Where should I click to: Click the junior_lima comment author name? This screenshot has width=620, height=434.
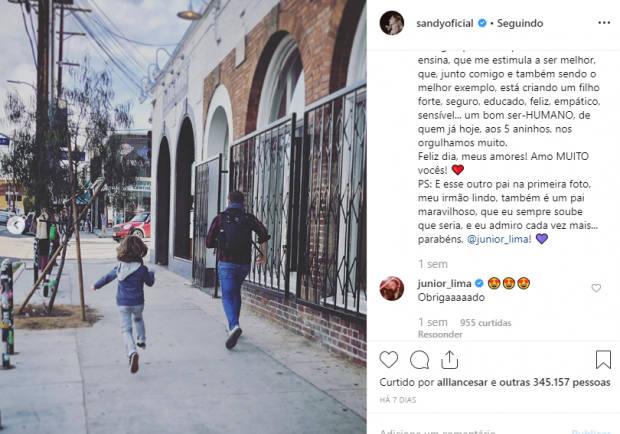tap(444, 283)
